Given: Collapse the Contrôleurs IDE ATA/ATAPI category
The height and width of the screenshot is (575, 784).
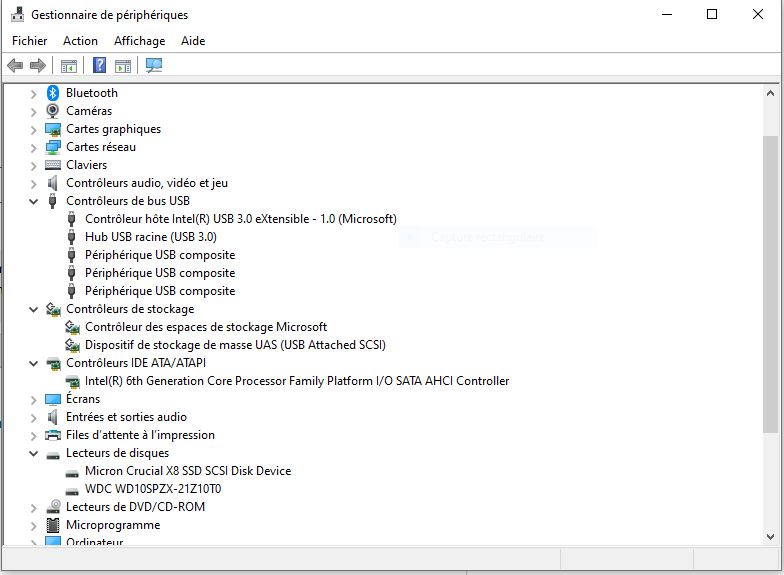Looking at the screenshot, I should [x=34, y=364].
